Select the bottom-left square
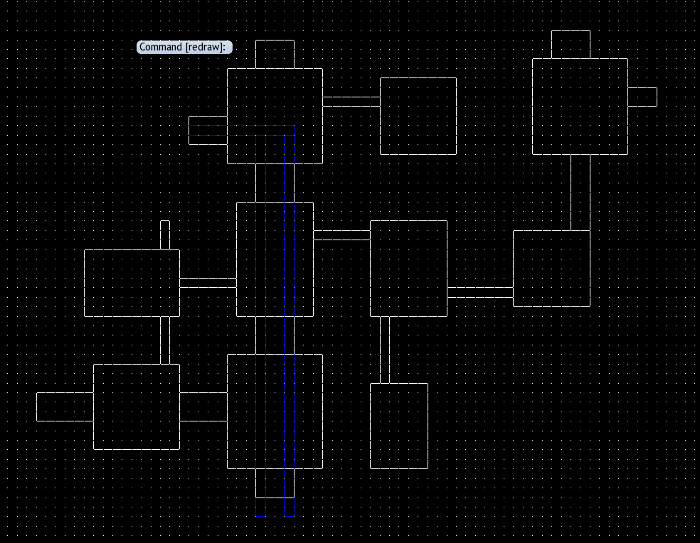The image size is (700, 543). tap(136, 407)
